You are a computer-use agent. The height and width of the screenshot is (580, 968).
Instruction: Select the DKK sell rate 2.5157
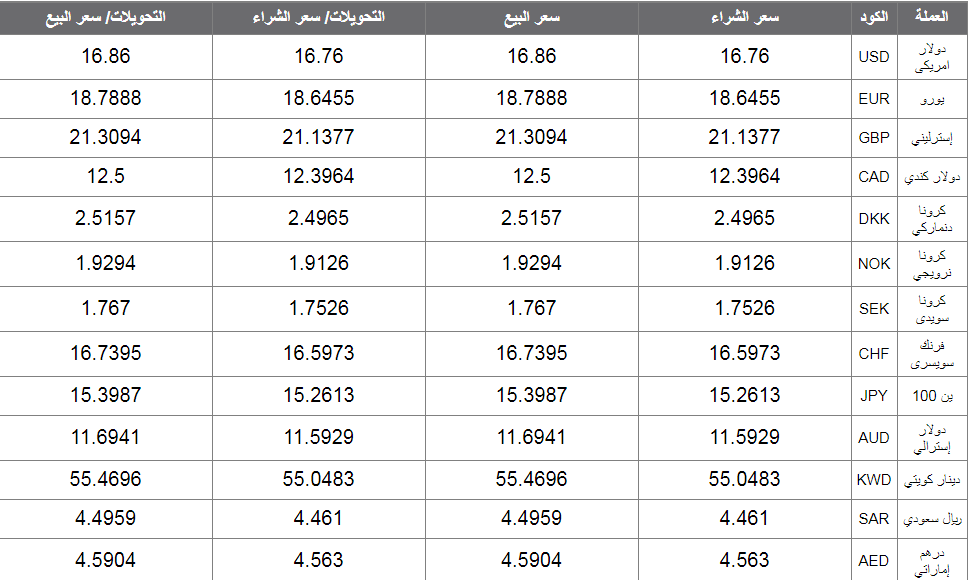(532, 218)
